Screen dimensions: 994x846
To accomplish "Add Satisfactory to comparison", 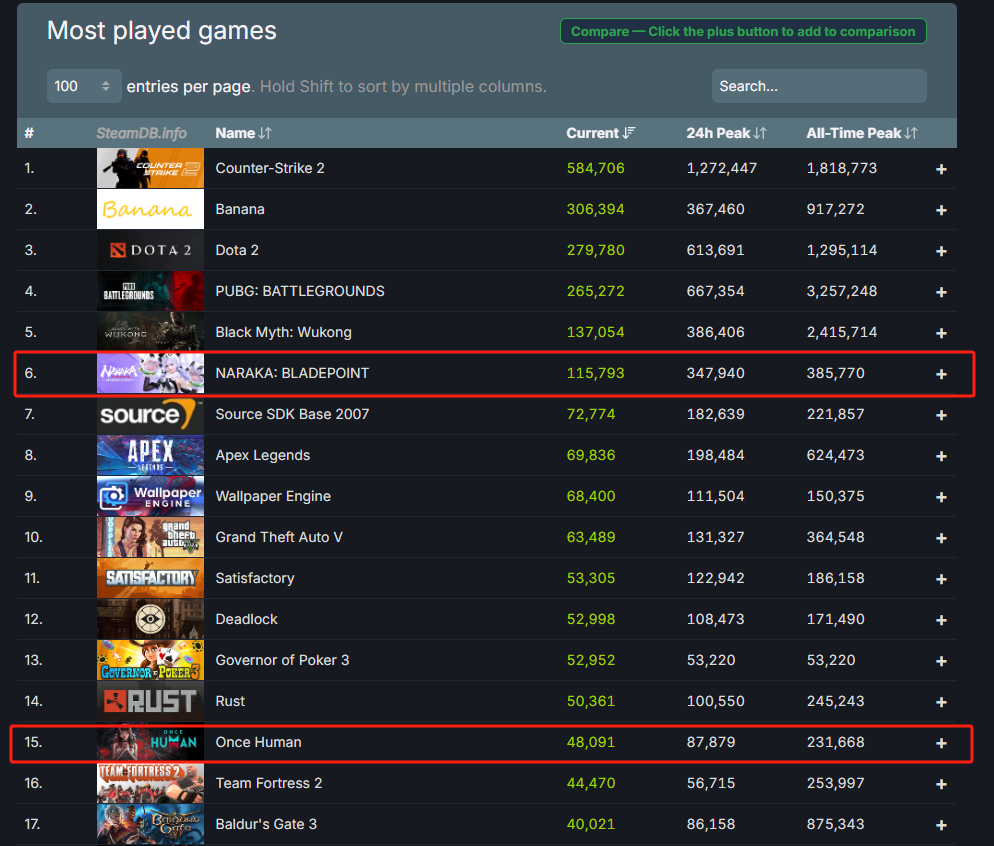I will pos(941,579).
